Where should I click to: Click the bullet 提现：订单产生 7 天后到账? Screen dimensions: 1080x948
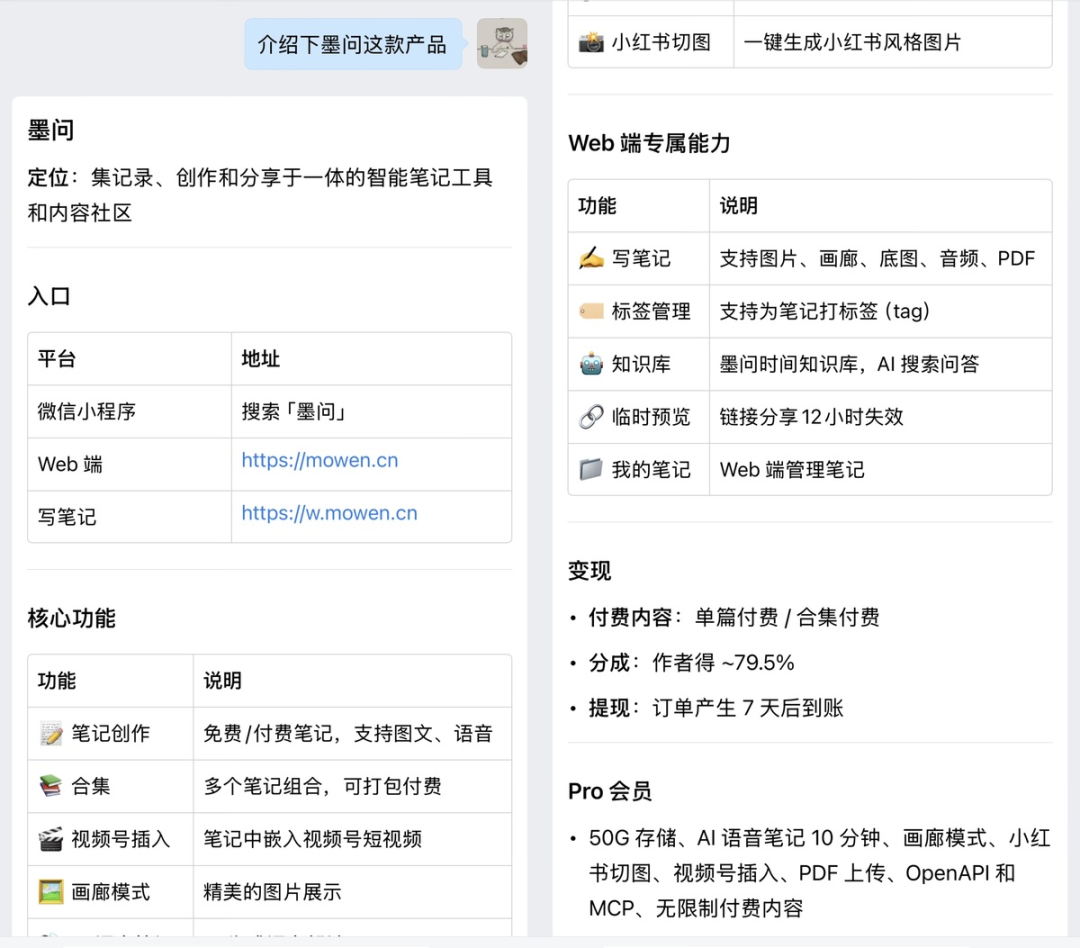707,708
